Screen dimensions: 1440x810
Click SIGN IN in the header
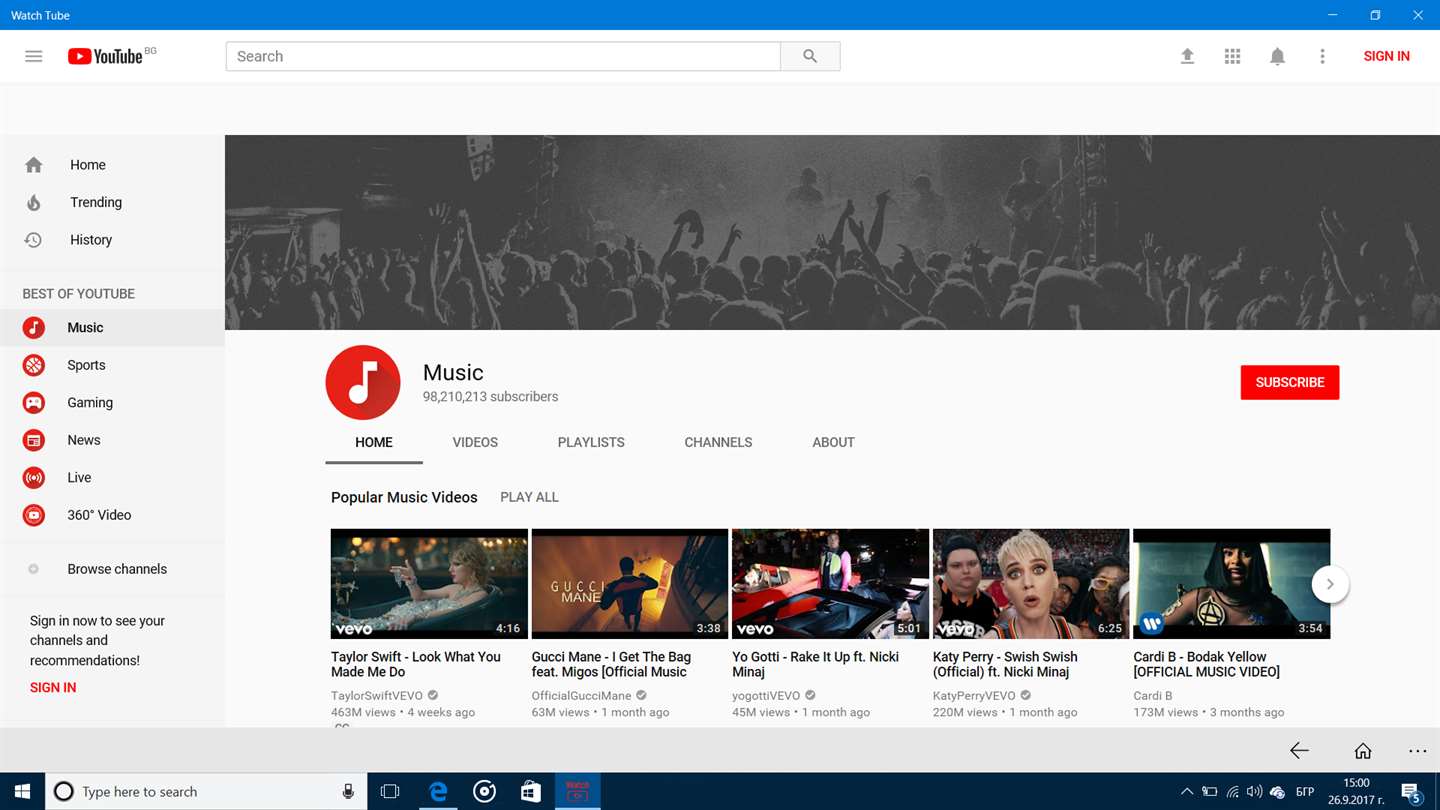1386,56
